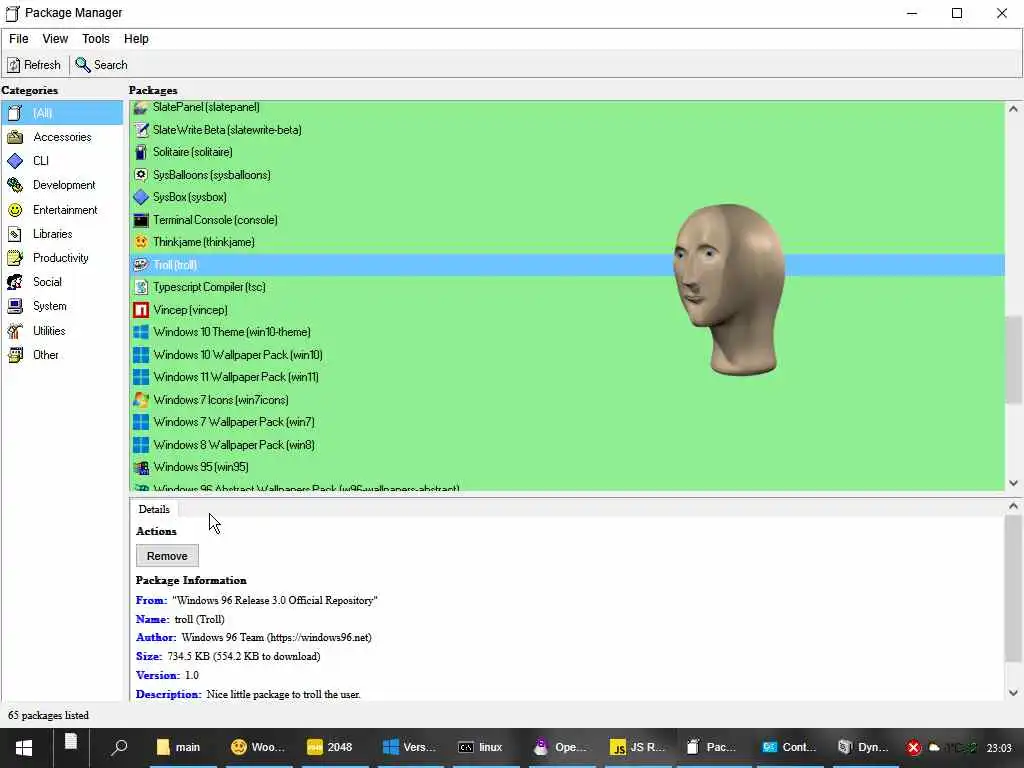Screen dimensions: 1024x768
Task: Open the Search tool
Action: pyautogui.click(x=101, y=65)
